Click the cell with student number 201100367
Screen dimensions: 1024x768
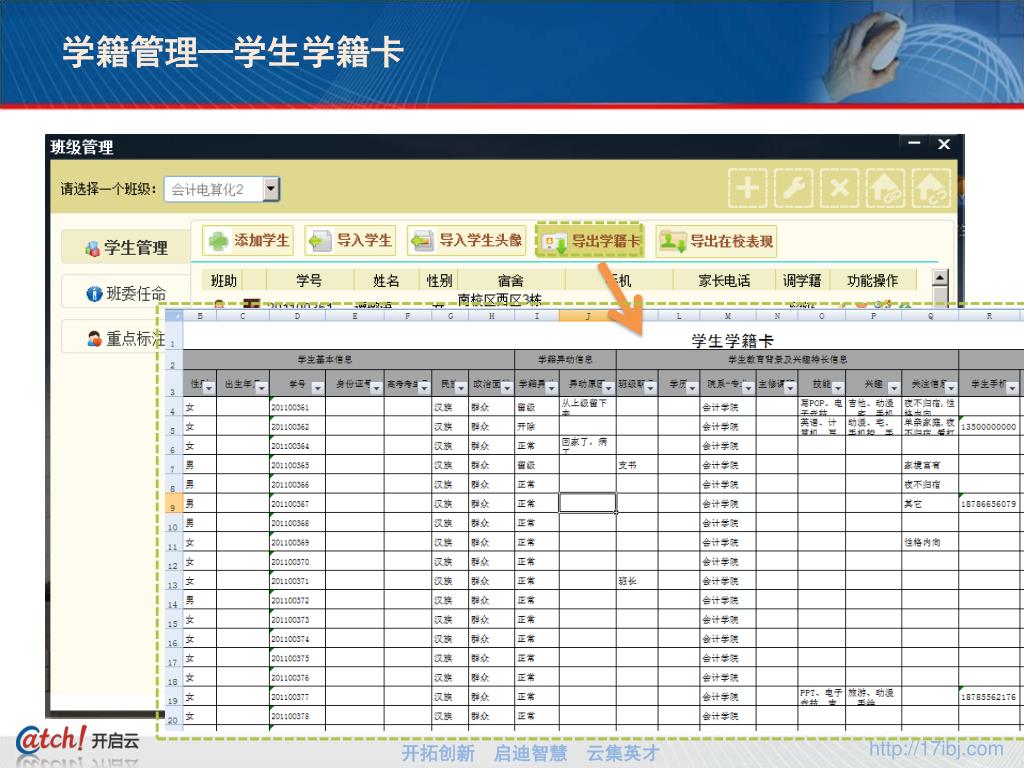pyautogui.click(x=297, y=504)
